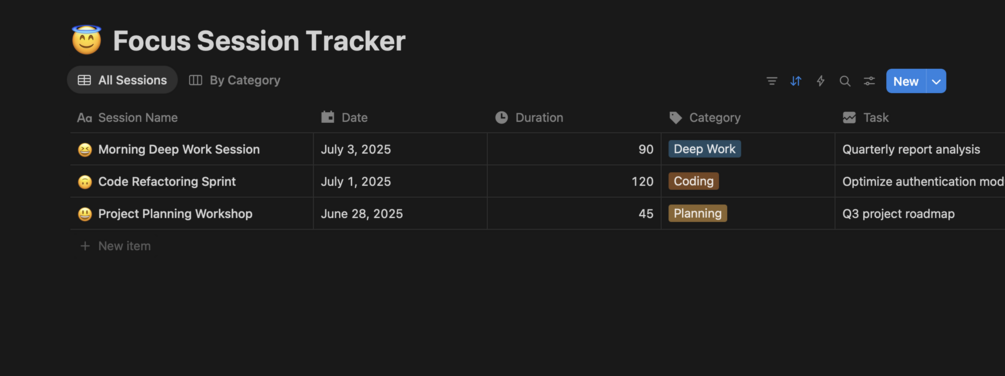
Task: Switch to the All Sessions tab
Action: click(122, 80)
